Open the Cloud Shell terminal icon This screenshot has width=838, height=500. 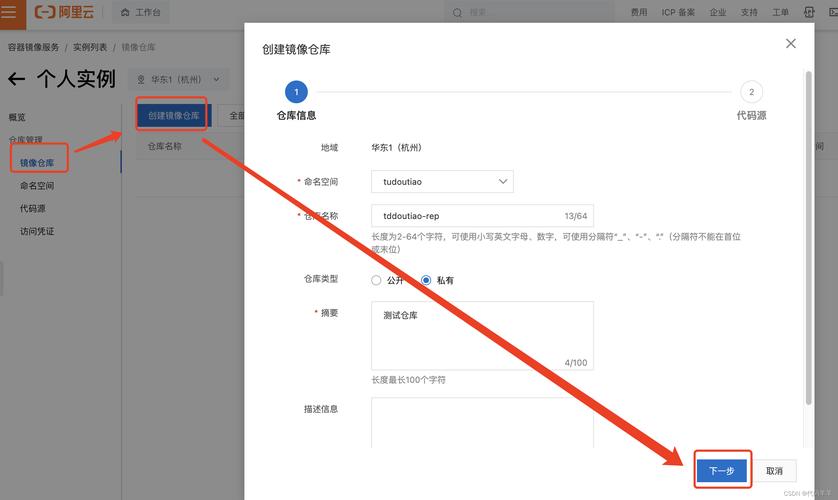coord(833,12)
